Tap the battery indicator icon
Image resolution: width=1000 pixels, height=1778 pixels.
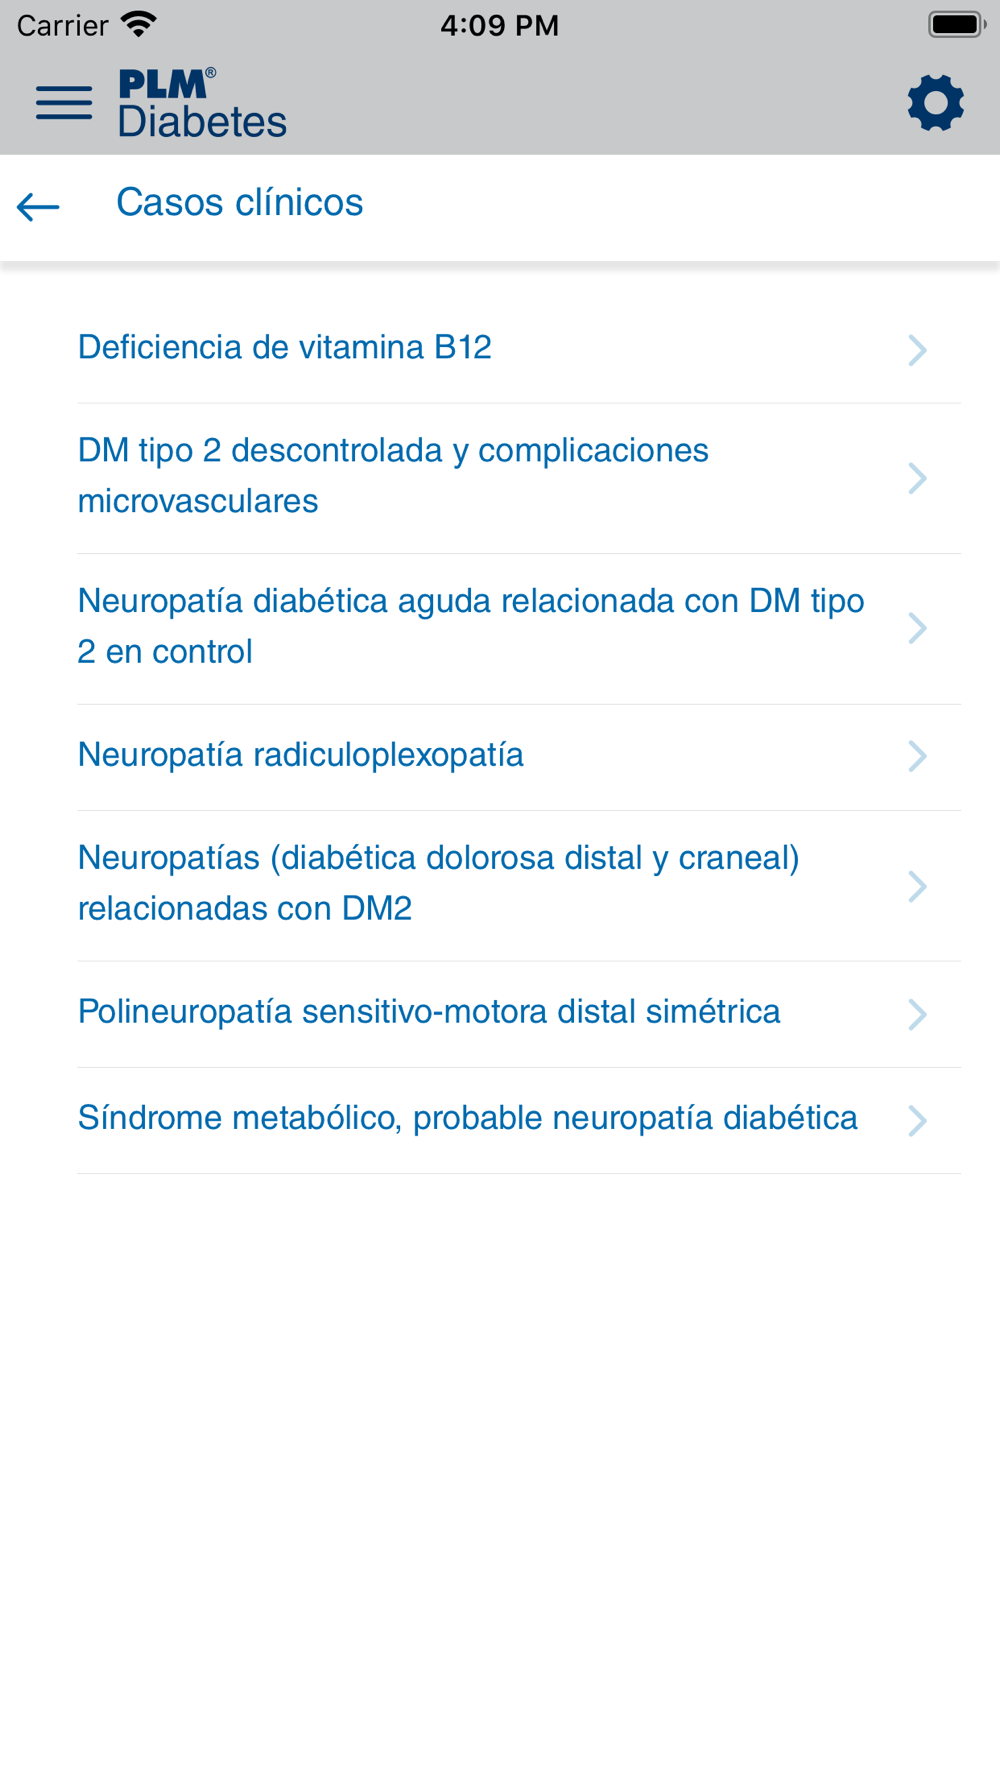[x=957, y=24]
